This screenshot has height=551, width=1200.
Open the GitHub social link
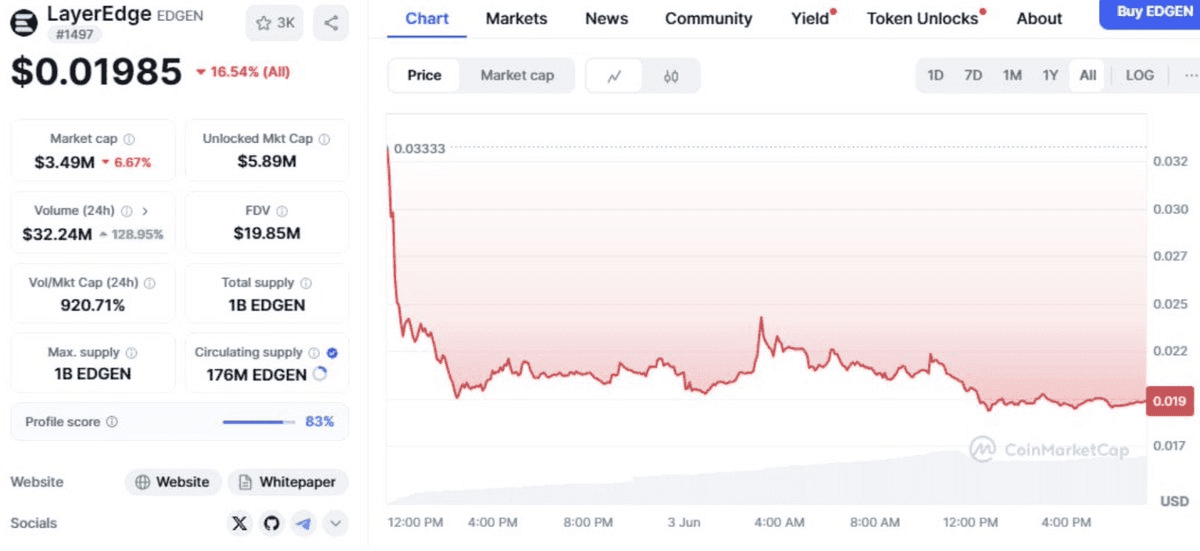pos(271,523)
